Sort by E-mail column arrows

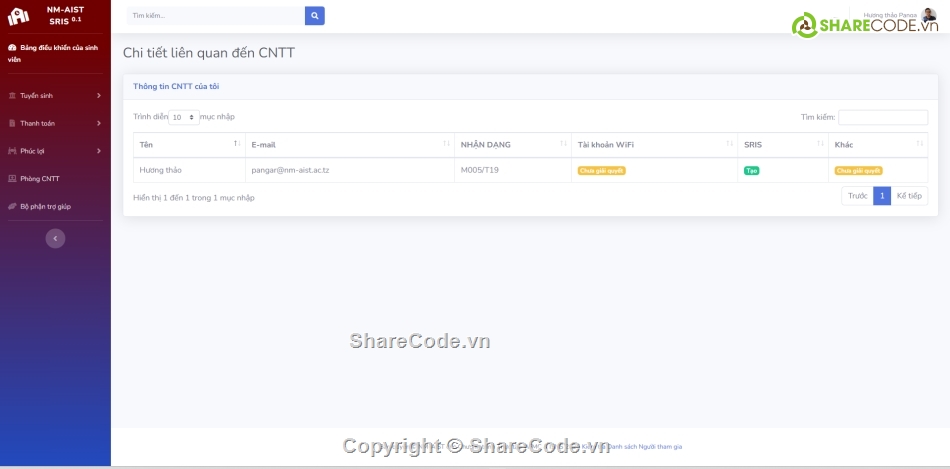click(446, 145)
